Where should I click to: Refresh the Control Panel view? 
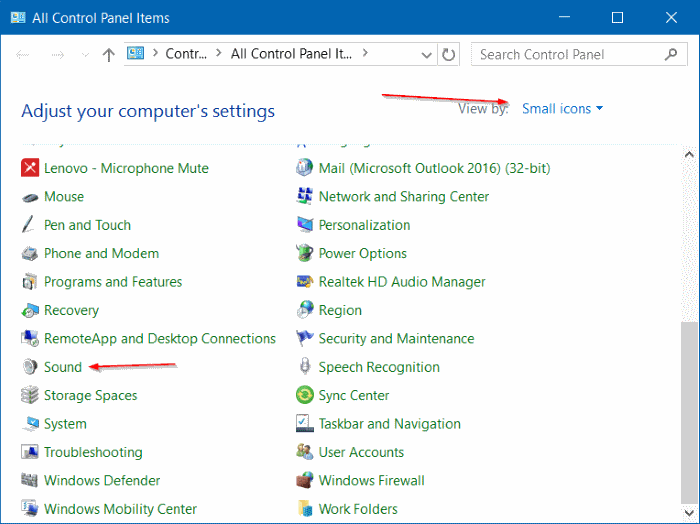tap(448, 55)
